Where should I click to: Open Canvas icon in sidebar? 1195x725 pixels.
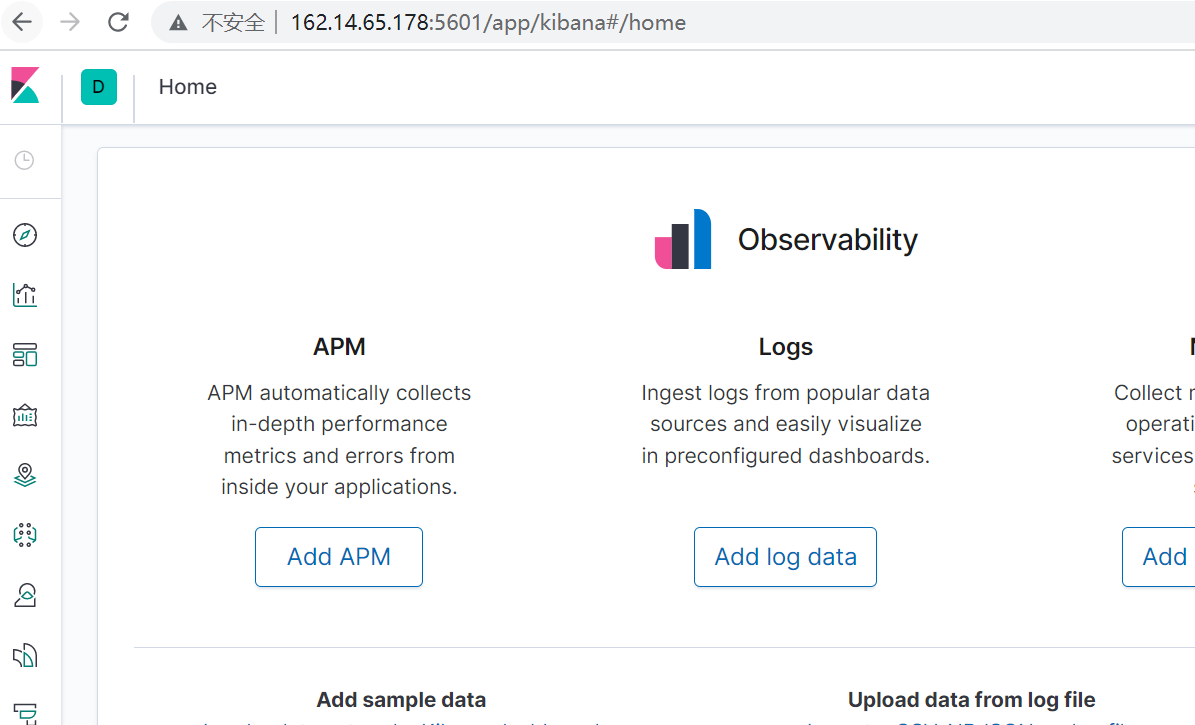(x=25, y=415)
